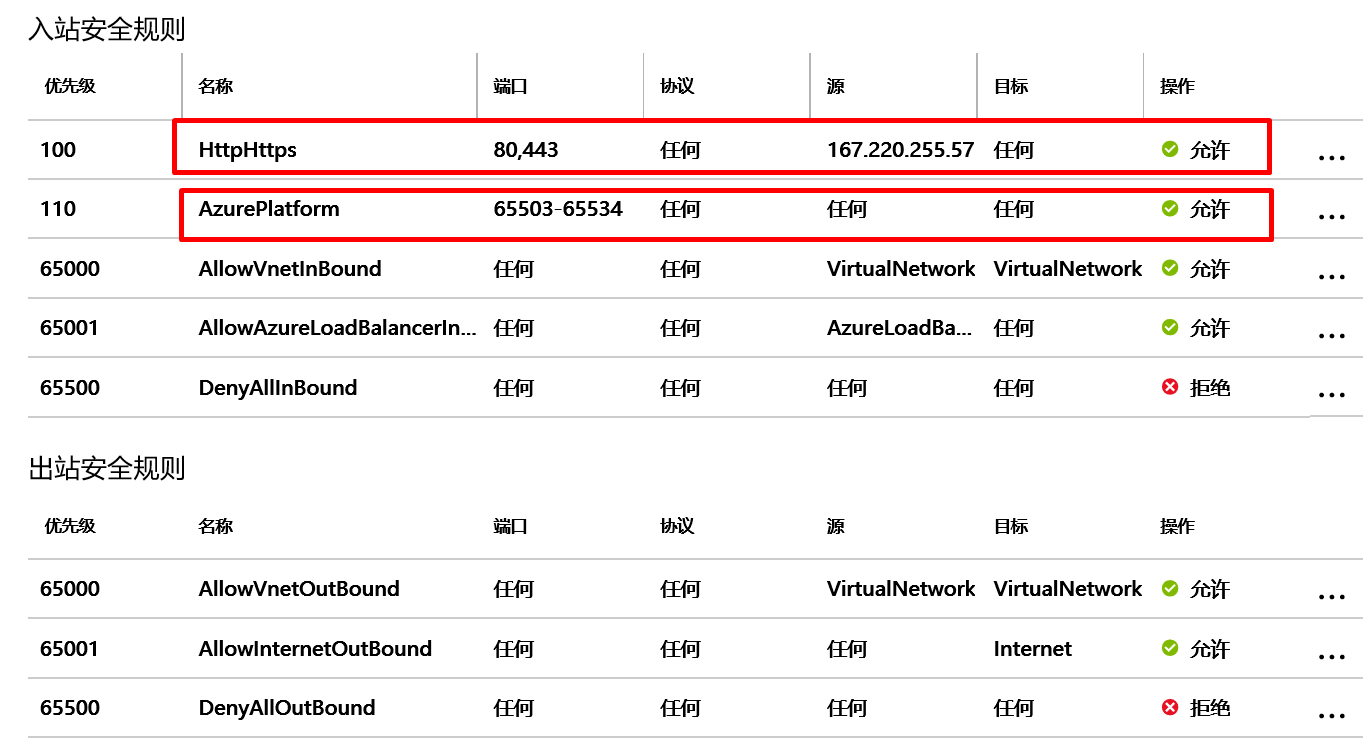Screen dimensions: 1371x746
Task: Open the AllowAzureLoadBalancerIn... rule name
Action: pos(337,328)
